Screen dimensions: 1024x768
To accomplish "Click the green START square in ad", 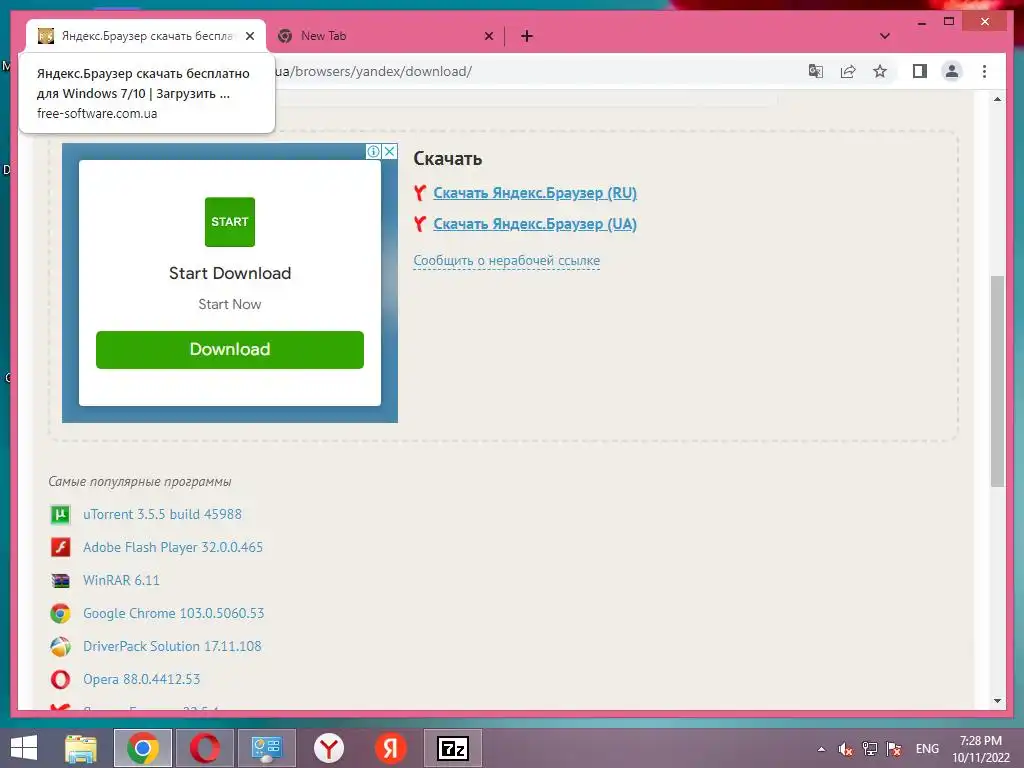I will coord(230,222).
